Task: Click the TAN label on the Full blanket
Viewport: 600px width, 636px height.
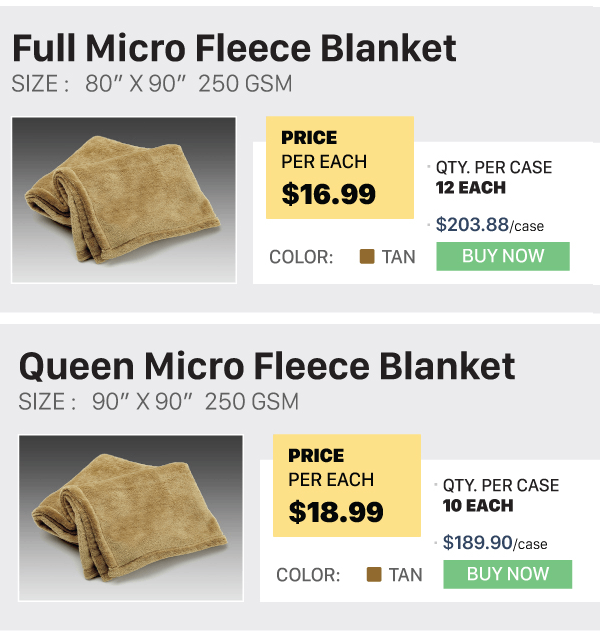Action: point(398,257)
